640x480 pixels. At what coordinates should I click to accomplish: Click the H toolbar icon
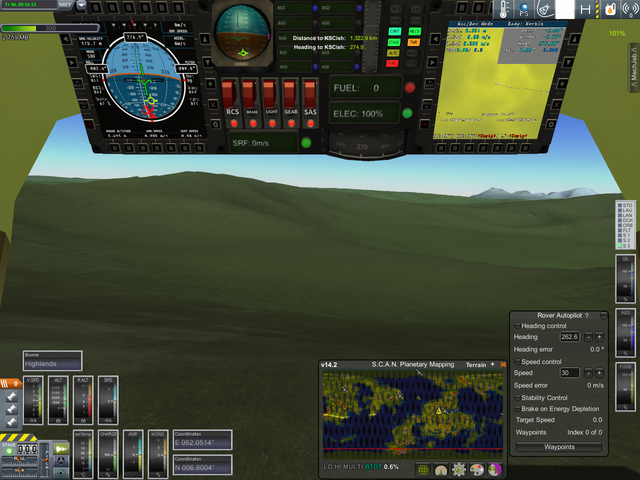[x=586, y=9]
